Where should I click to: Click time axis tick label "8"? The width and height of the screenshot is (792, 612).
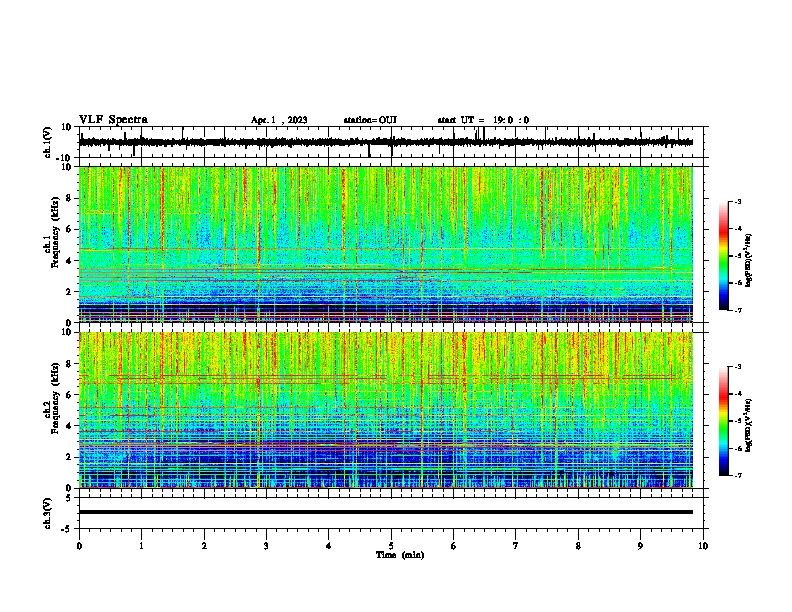click(x=578, y=546)
